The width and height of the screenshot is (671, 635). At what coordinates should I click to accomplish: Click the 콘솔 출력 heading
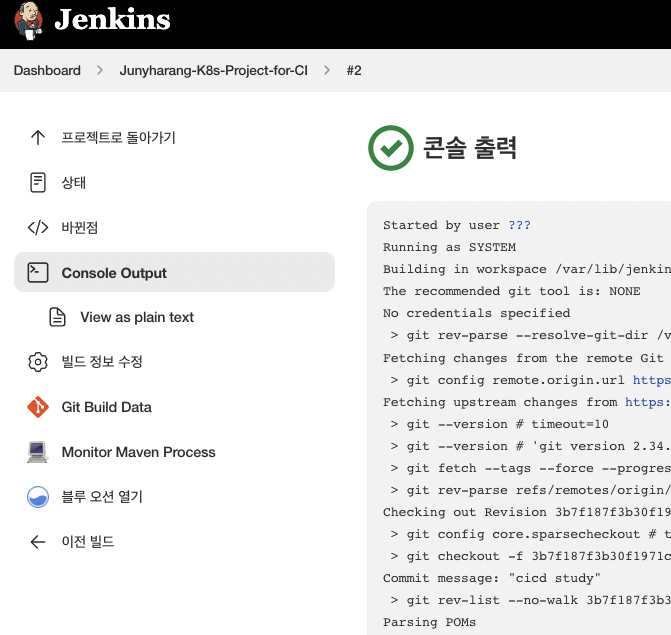(x=470, y=148)
